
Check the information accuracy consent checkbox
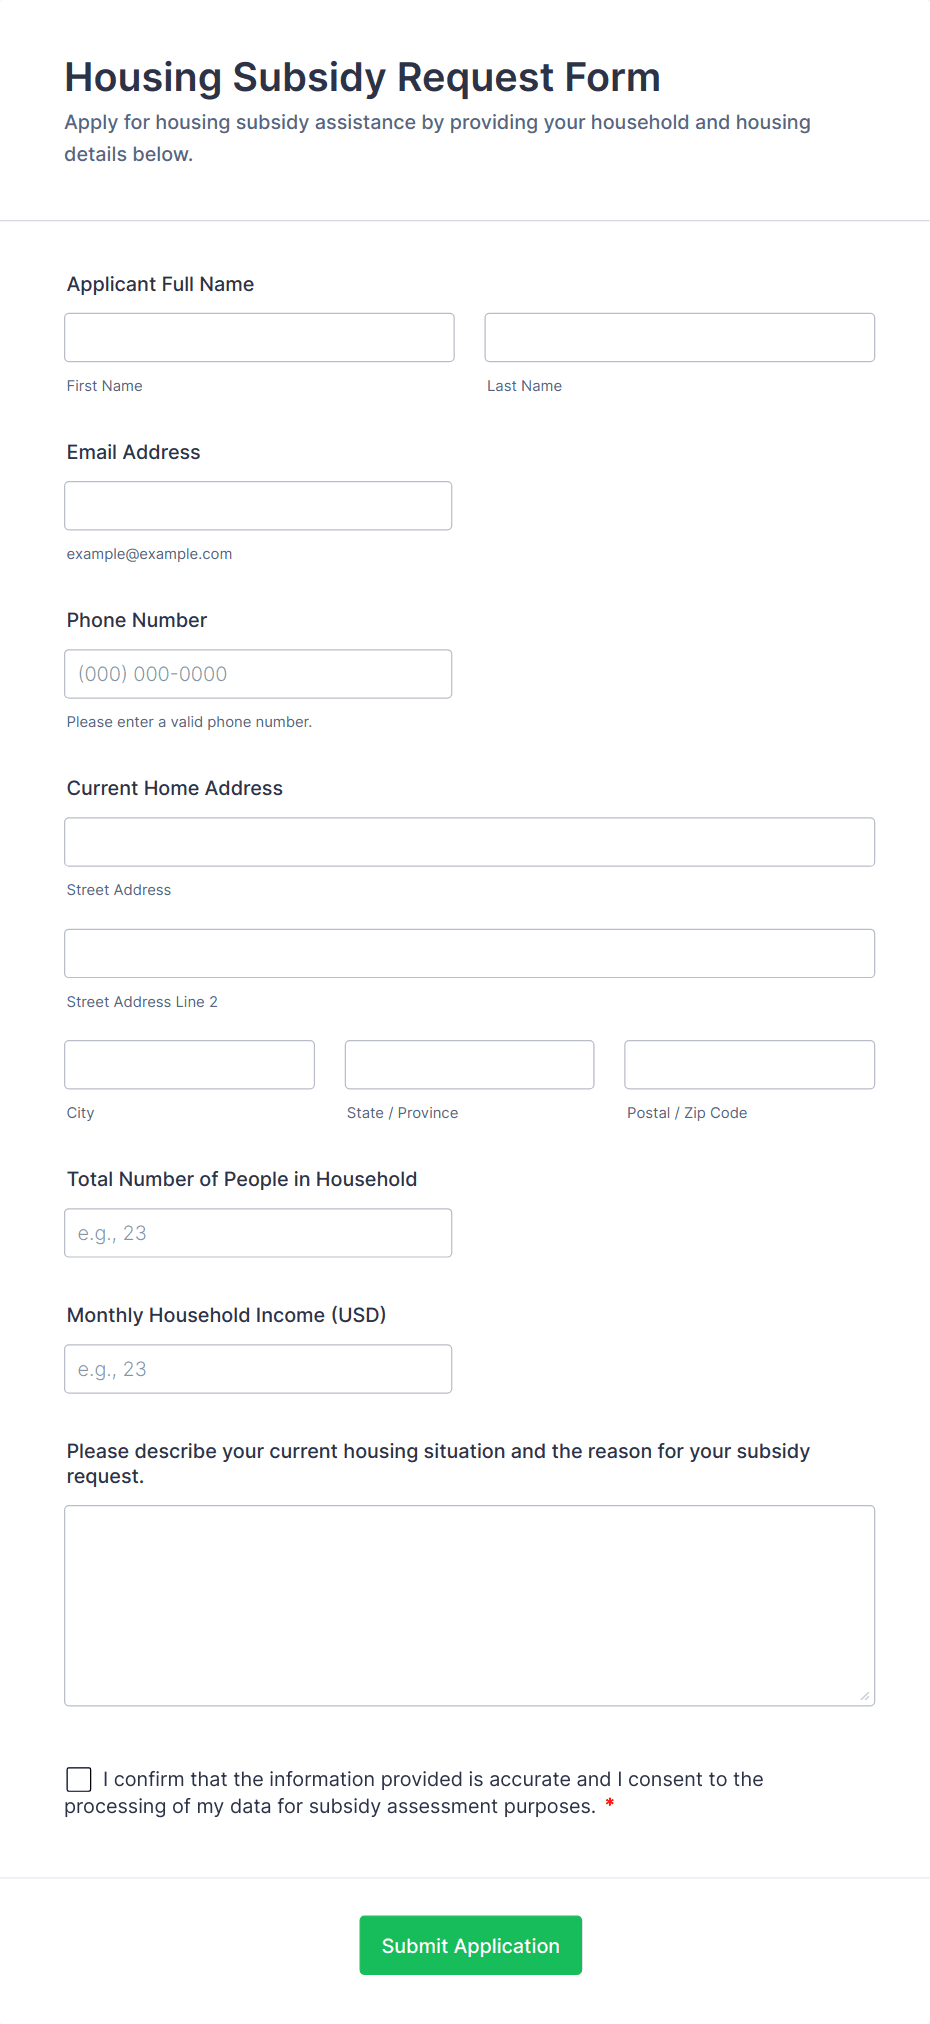click(79, 1779)
